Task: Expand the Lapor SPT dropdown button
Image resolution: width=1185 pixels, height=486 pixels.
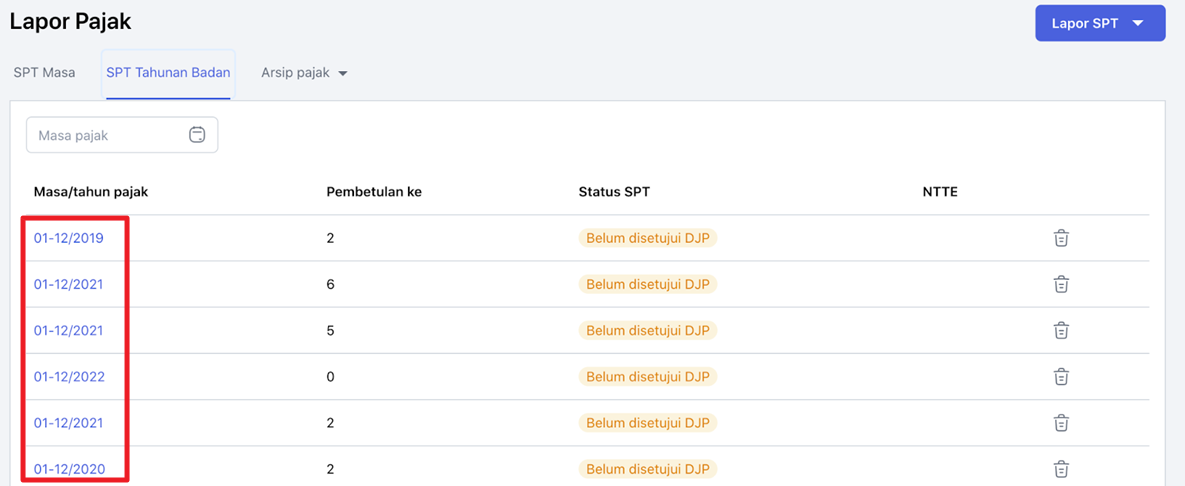Action: pyautogui.click(x=1100, y=23)
